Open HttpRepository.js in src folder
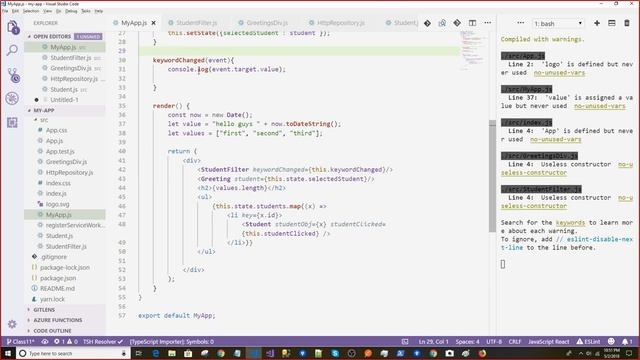The width and height of the screenshot is (640, 360). [69, 173]
